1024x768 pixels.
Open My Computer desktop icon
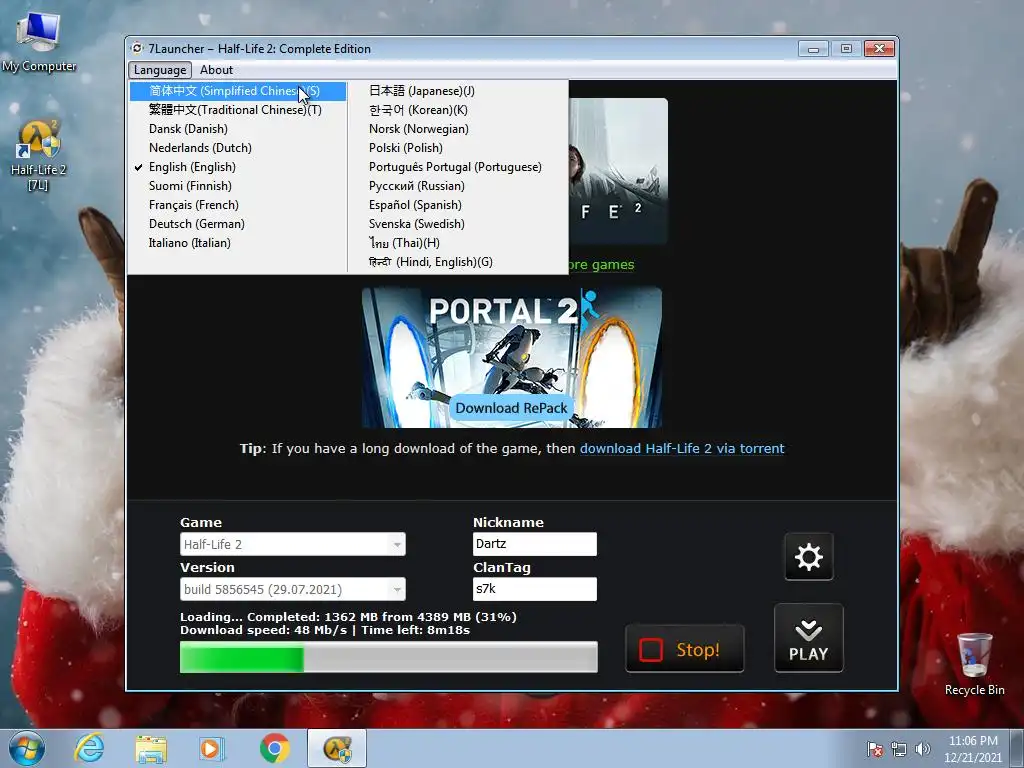[x=39, y=41]
